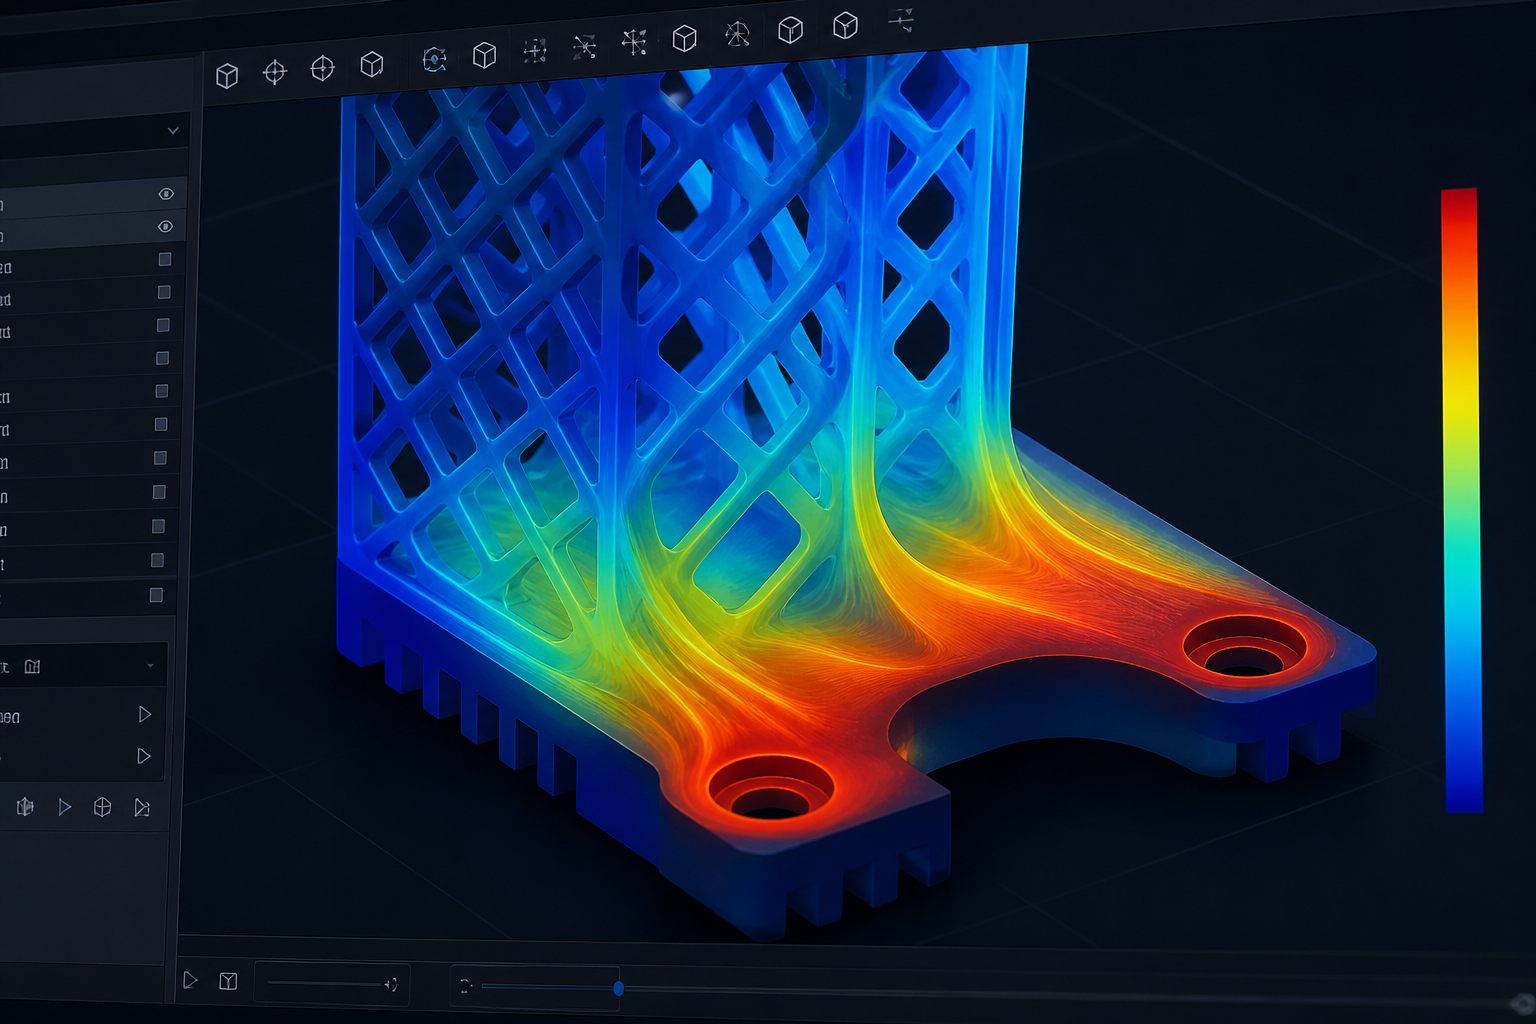The image size is (1536, 1024).
Task: Choose the crossed diagonal arrows toolbar icon
Action: point(584,47)
